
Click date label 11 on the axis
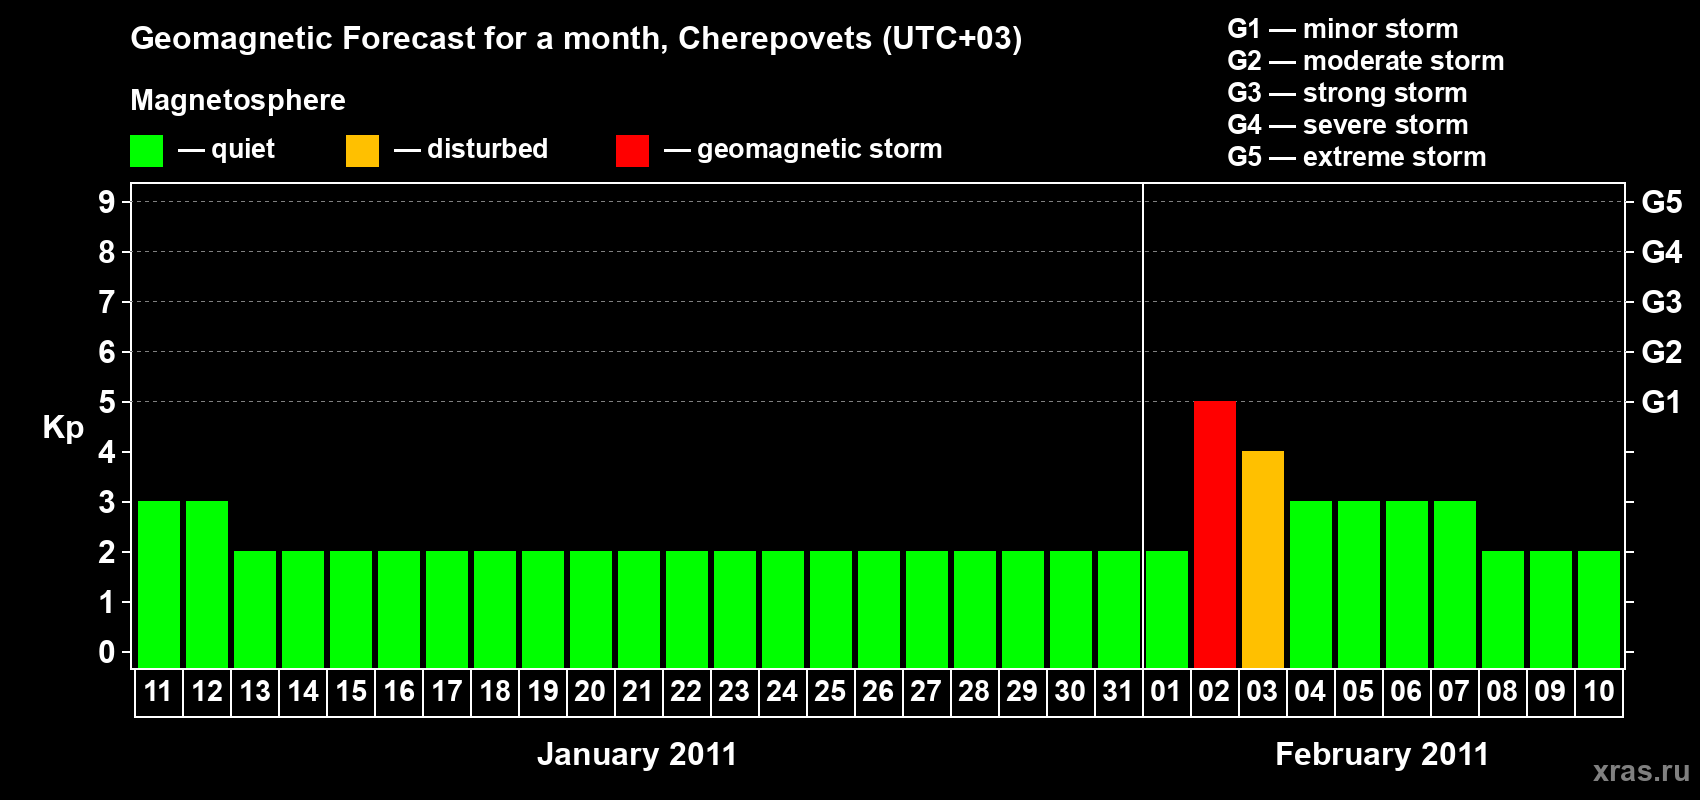(158, 691)
